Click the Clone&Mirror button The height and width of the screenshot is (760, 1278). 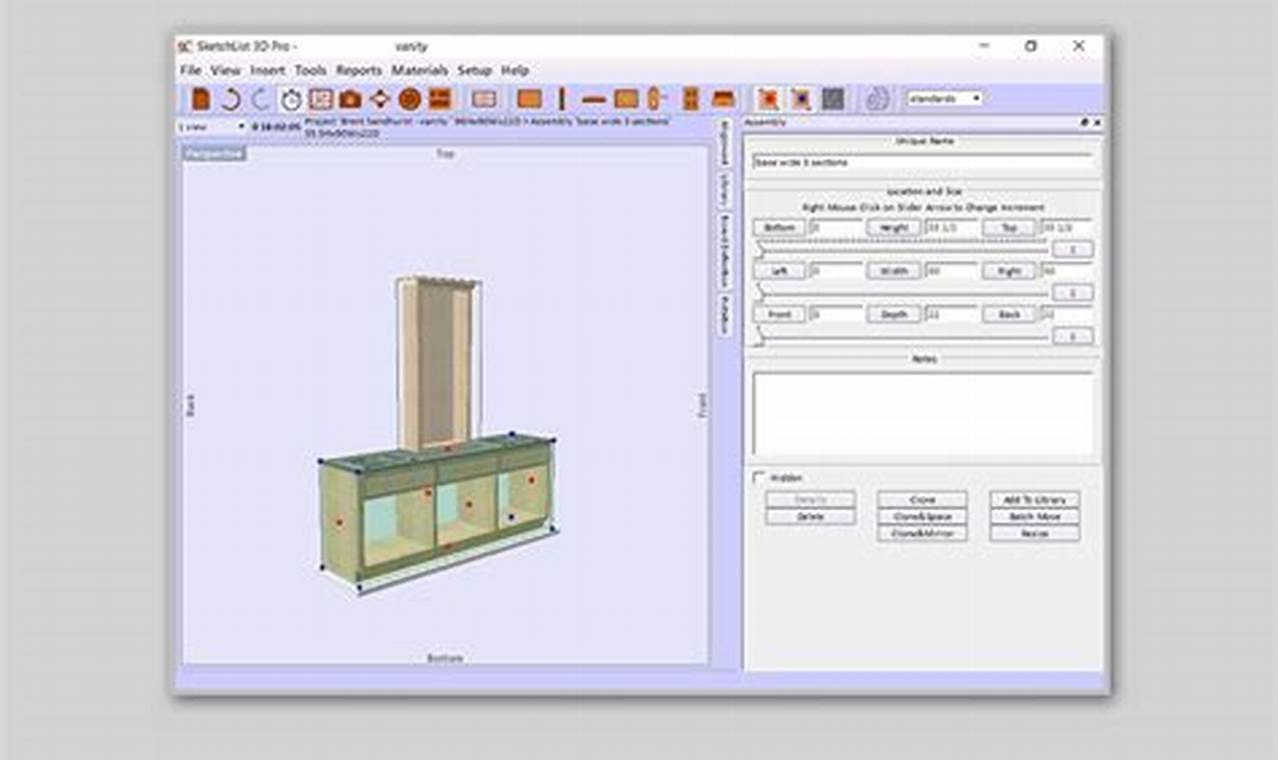[x=921, y=530]
